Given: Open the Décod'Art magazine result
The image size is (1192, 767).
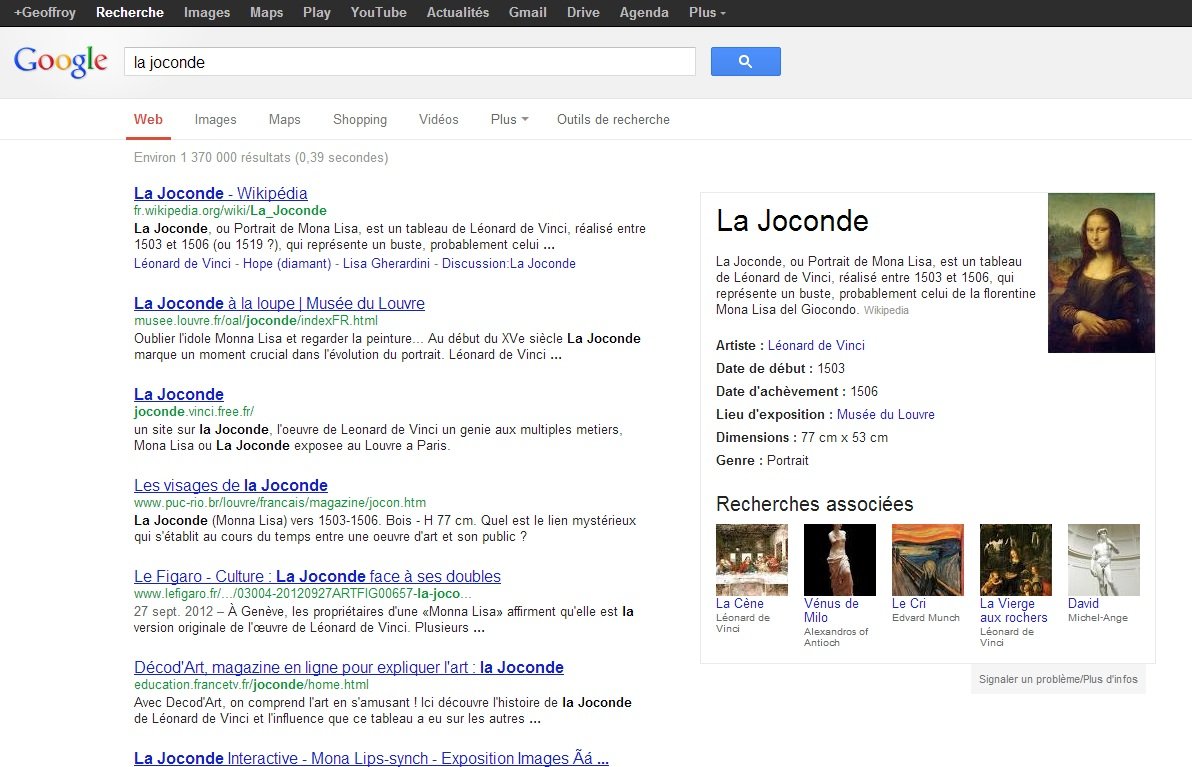Looking at the screenshot, I should [349, 667].
